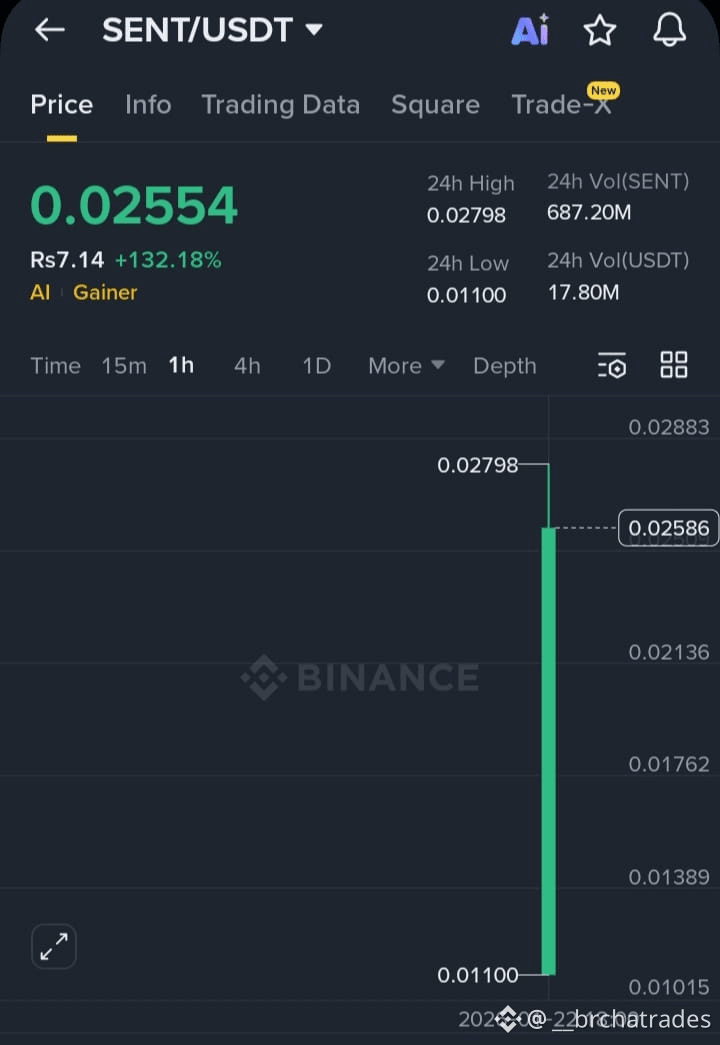Switch to the Price tab
This screenshot has width=720, height=1045.
61,105
